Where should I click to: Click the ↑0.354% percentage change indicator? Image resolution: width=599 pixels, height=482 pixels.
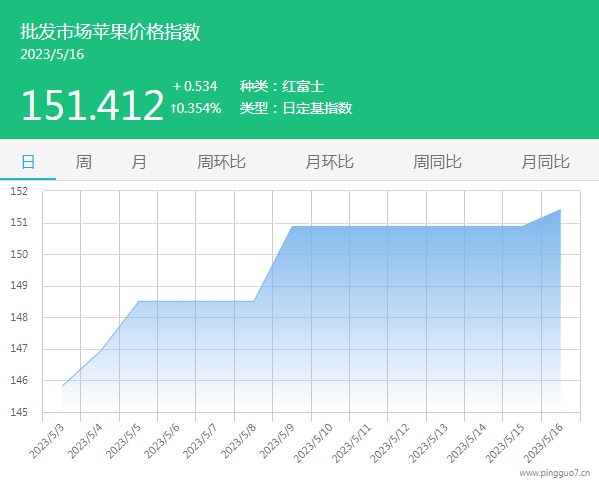(196, 108)
